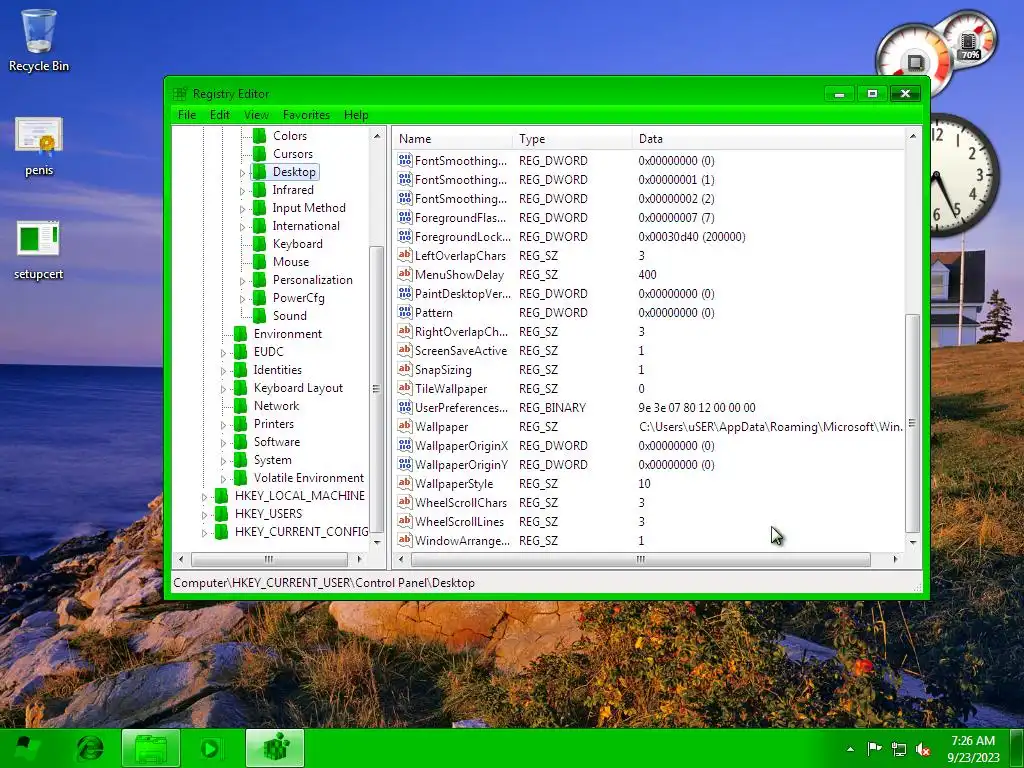This screenshot has height=768, width=1024.
Task: Click the values pane scroll up arrow
Action: click(x=913, y=136)
